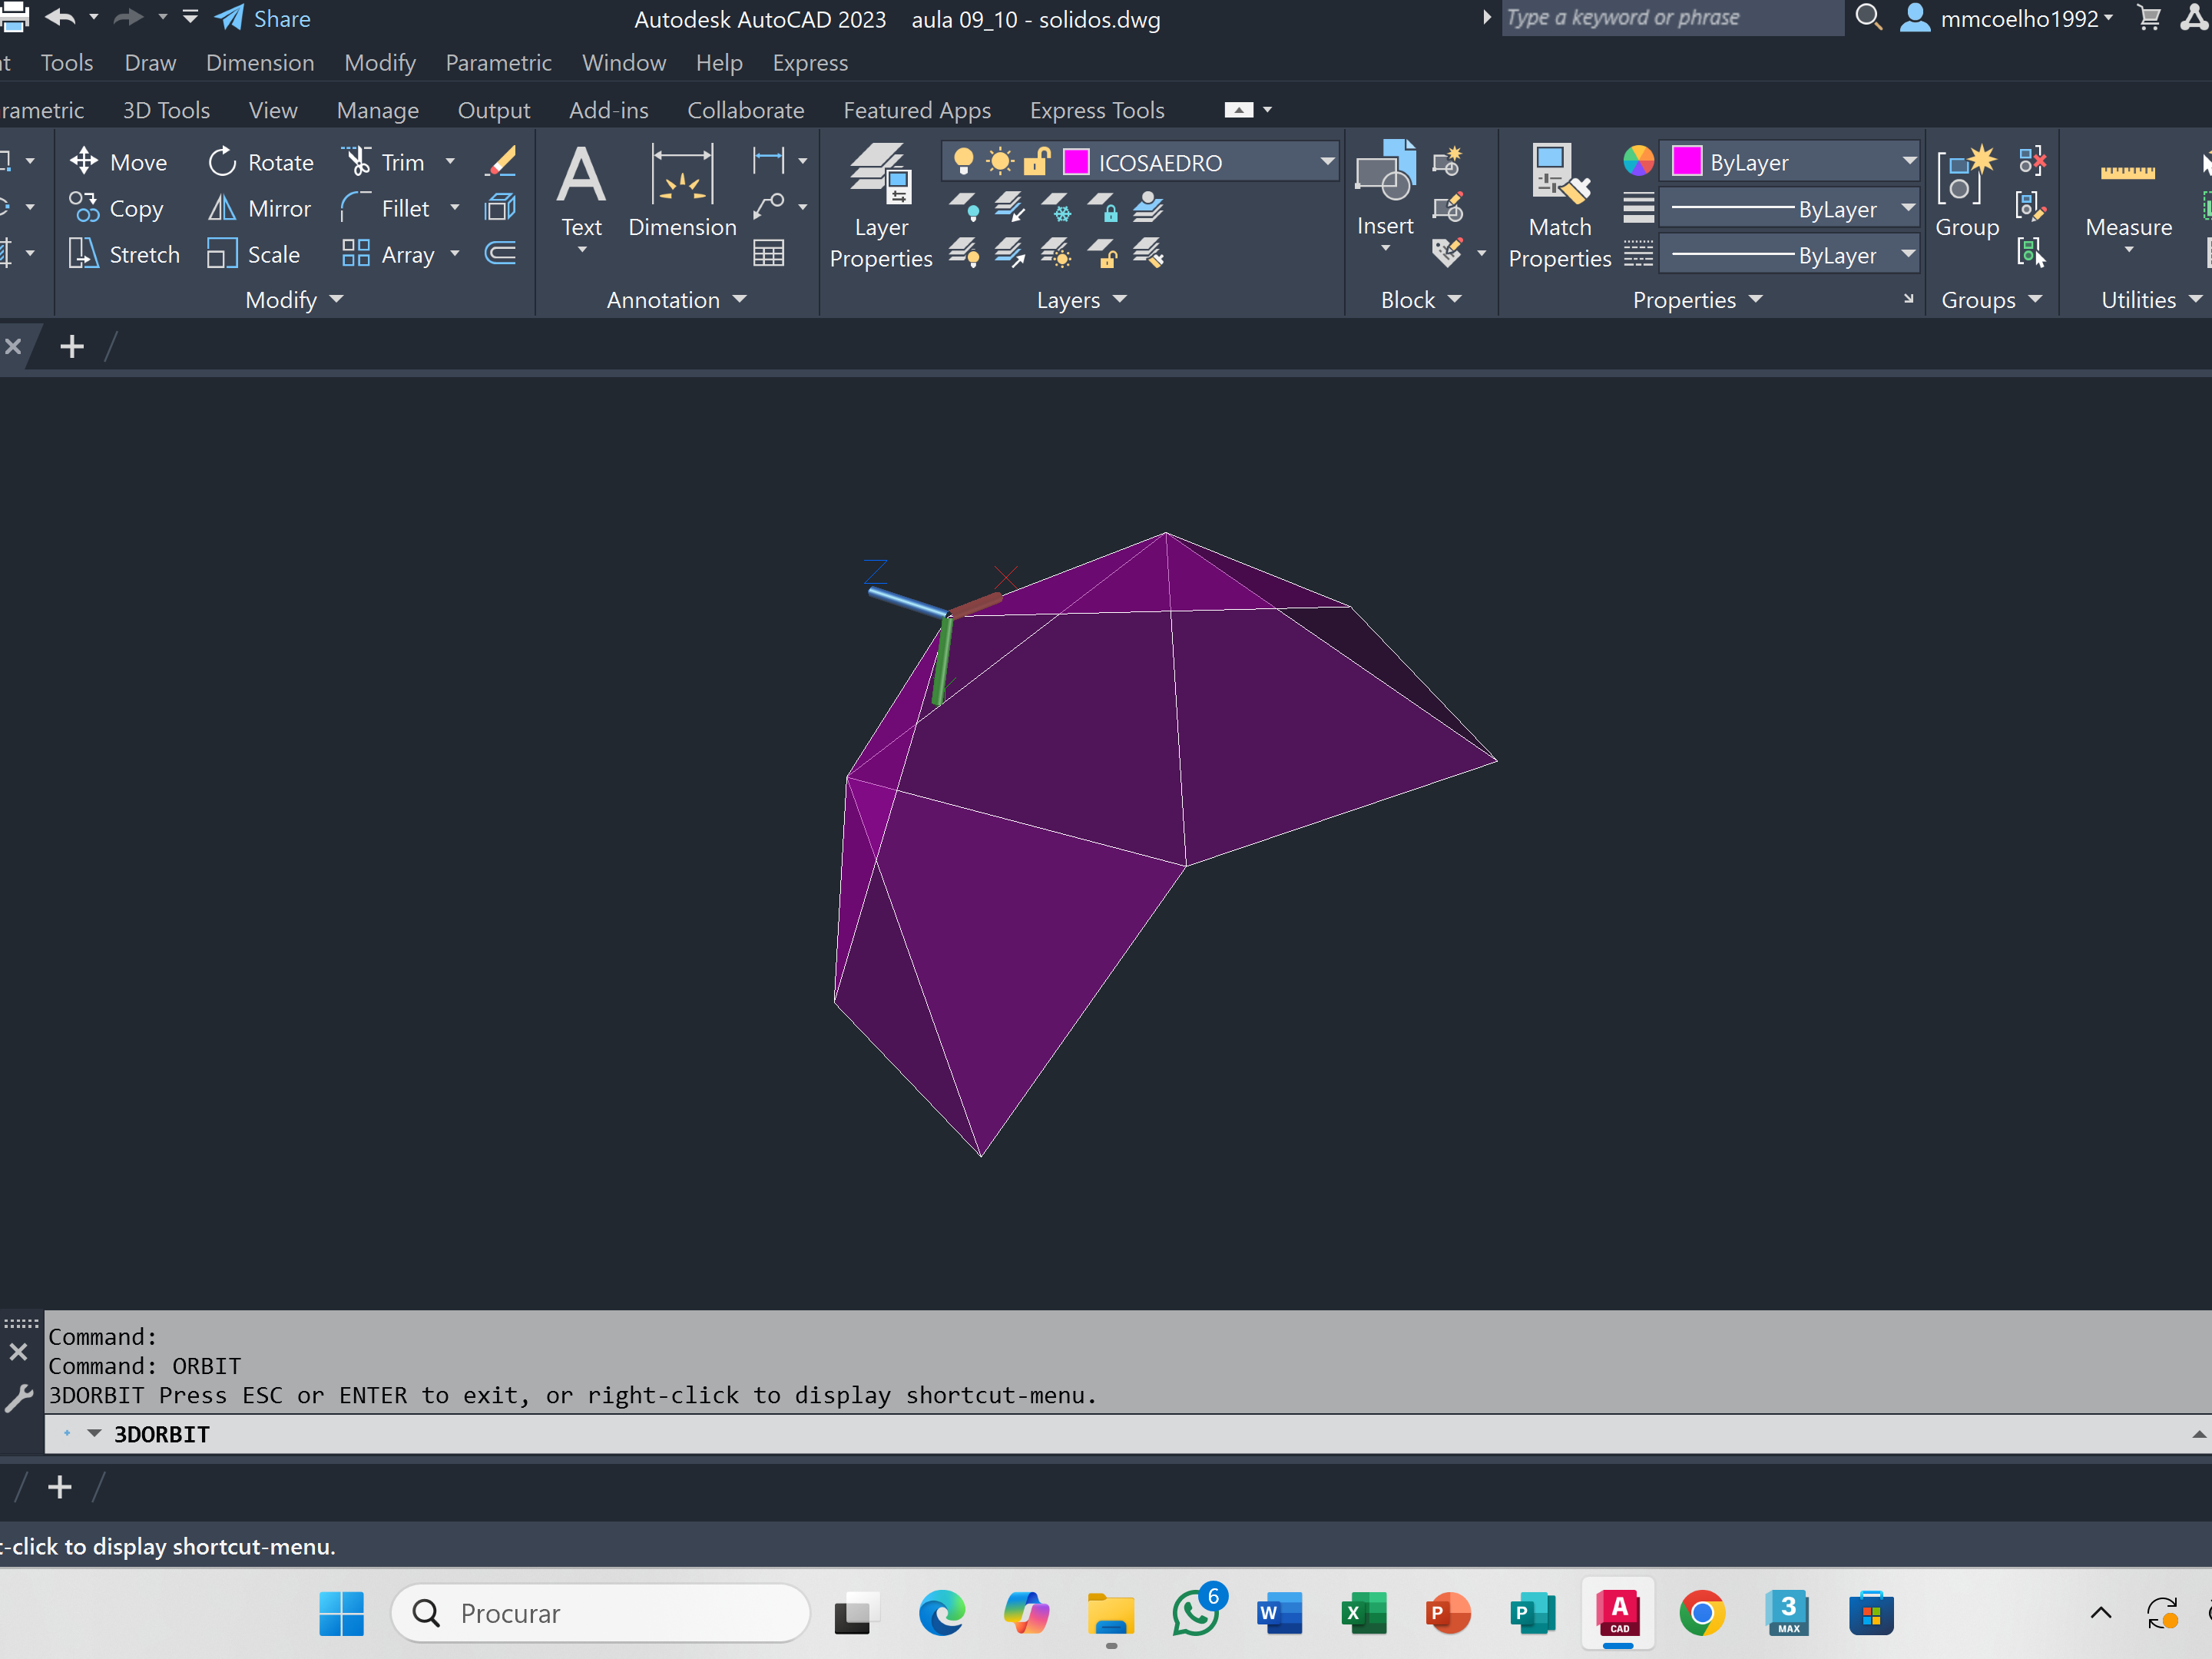Toggle ICOSAEDRO layer freeze sun icon
2212x1659 pixels.
click(999, 162)
